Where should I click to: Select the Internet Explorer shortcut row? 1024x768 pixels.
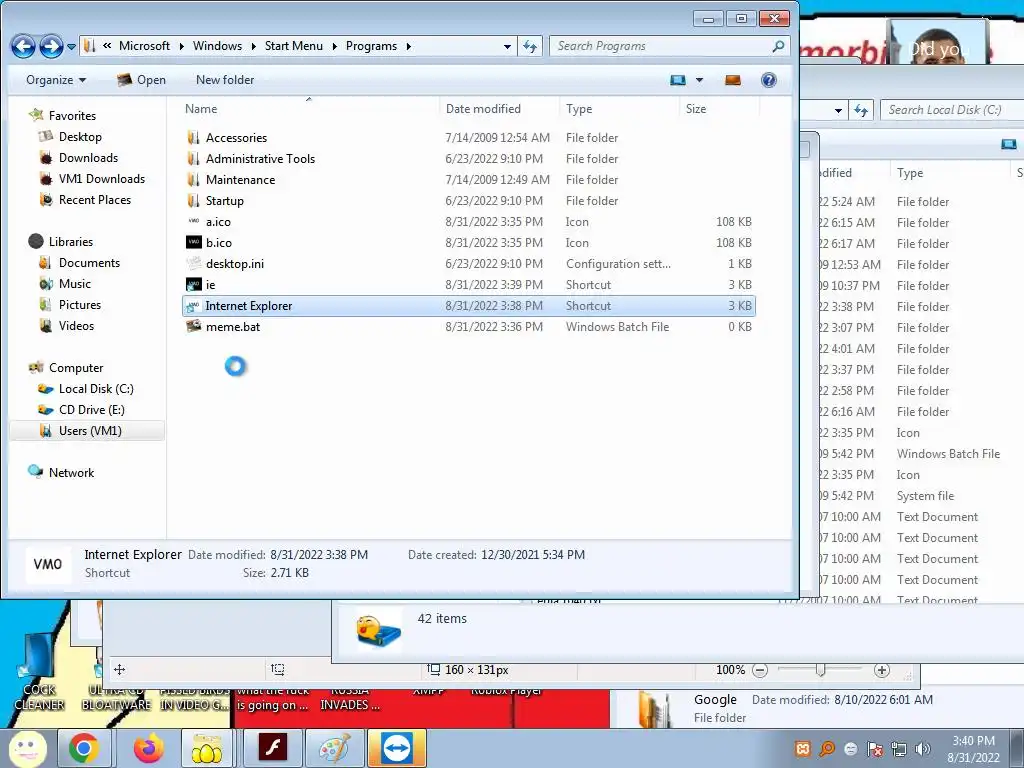tap(468, 306)
